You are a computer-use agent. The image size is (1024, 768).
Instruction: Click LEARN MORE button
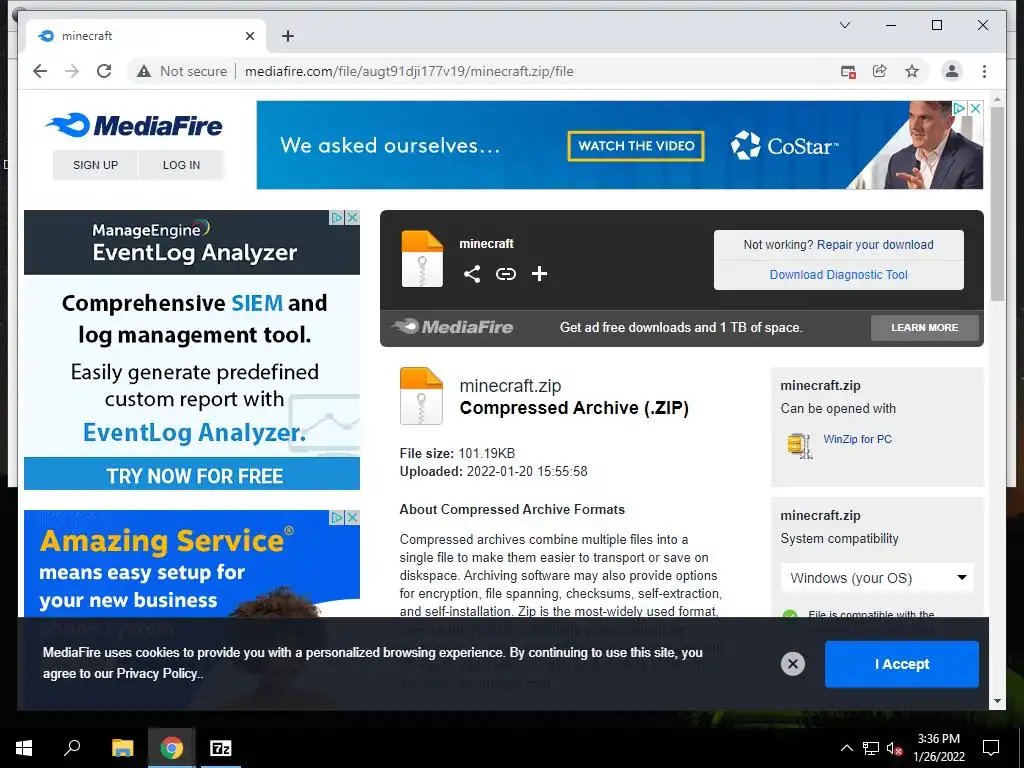click(x=925, y=328)
